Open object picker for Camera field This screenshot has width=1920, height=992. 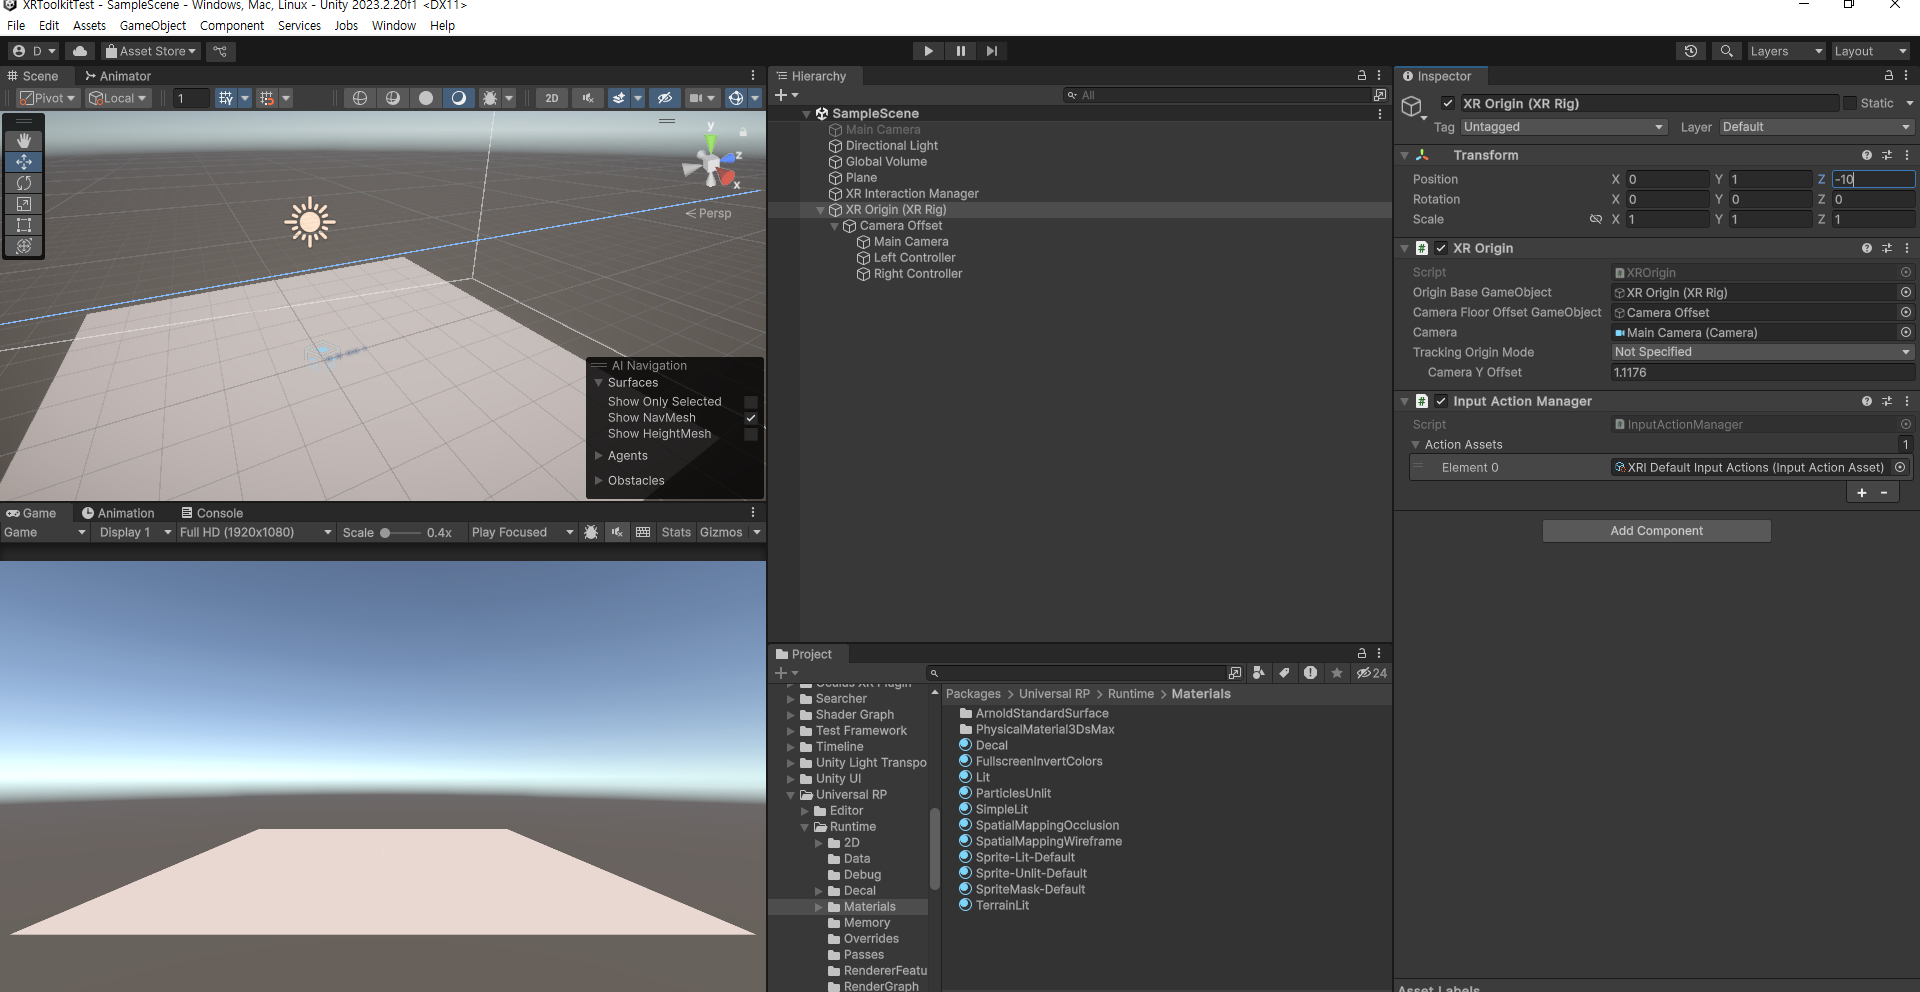pos(1905,332)
